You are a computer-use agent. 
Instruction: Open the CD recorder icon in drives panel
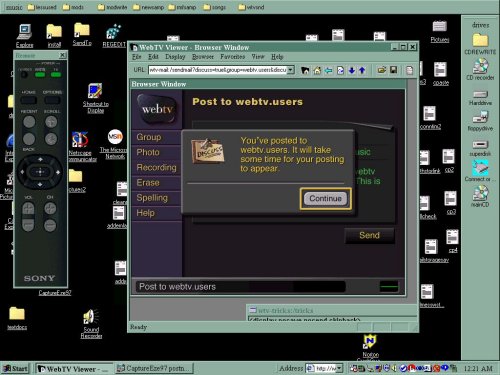[480, 70]
